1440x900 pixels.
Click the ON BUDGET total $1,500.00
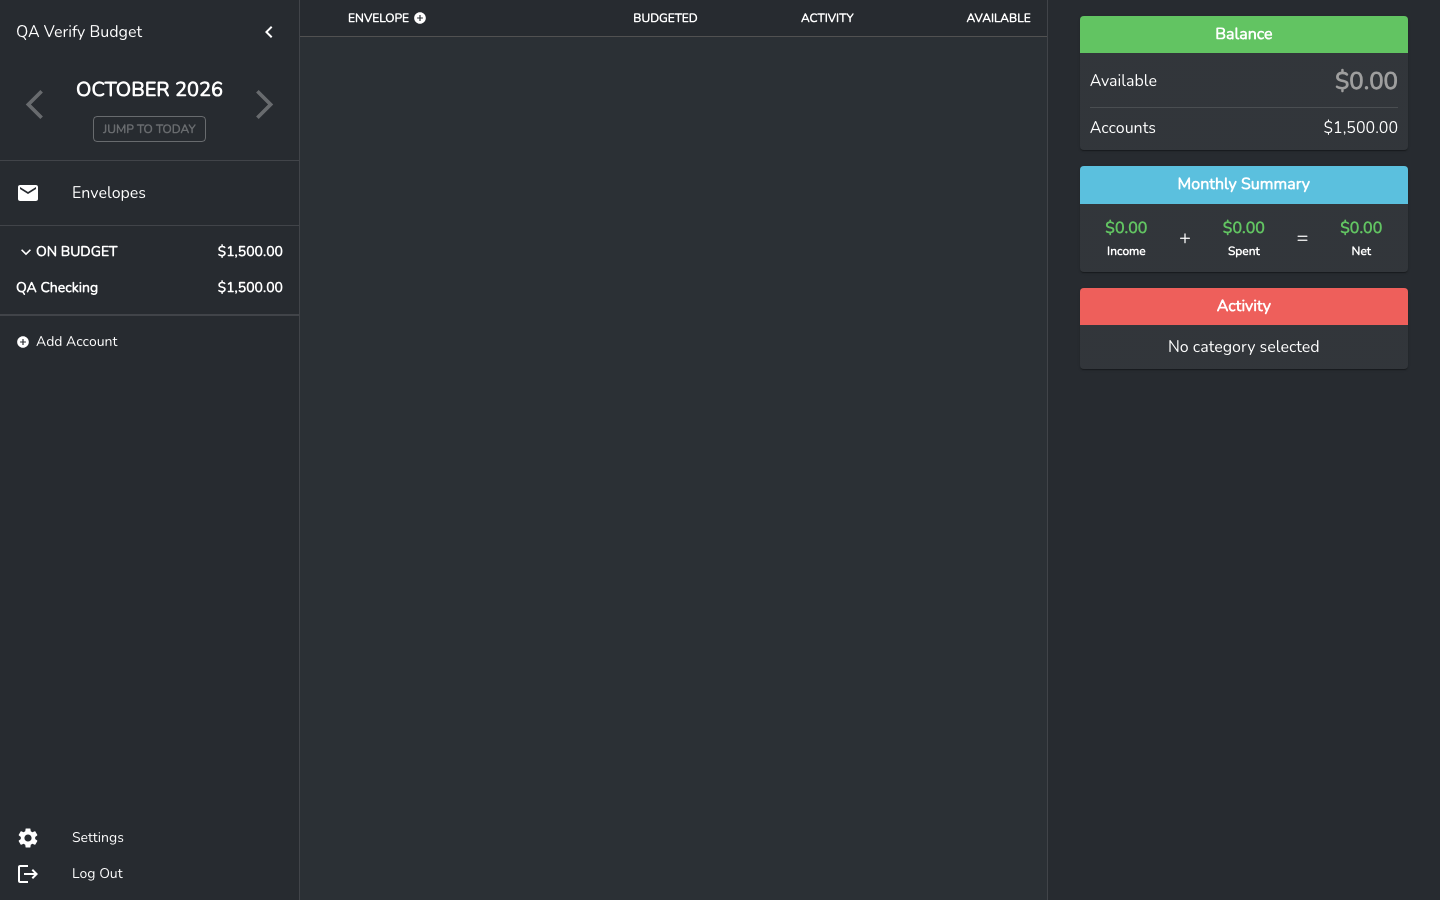pos(250,252)
